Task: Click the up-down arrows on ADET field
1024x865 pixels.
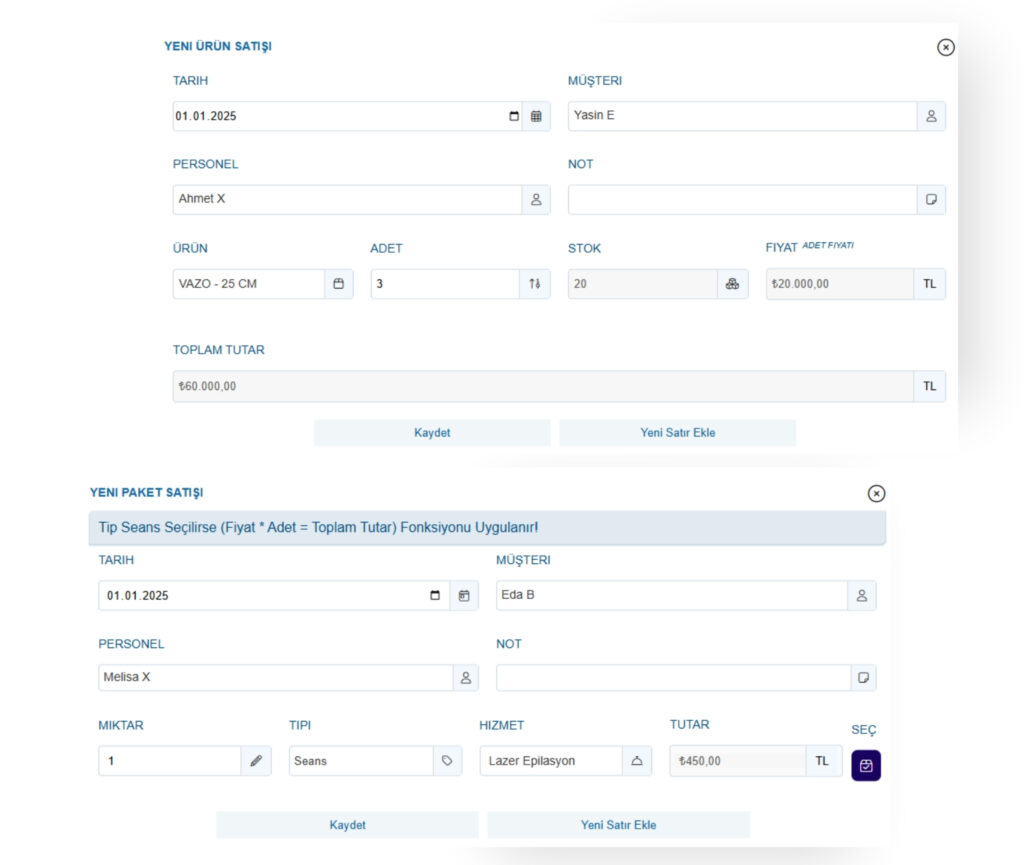Action: click(535, 284)
